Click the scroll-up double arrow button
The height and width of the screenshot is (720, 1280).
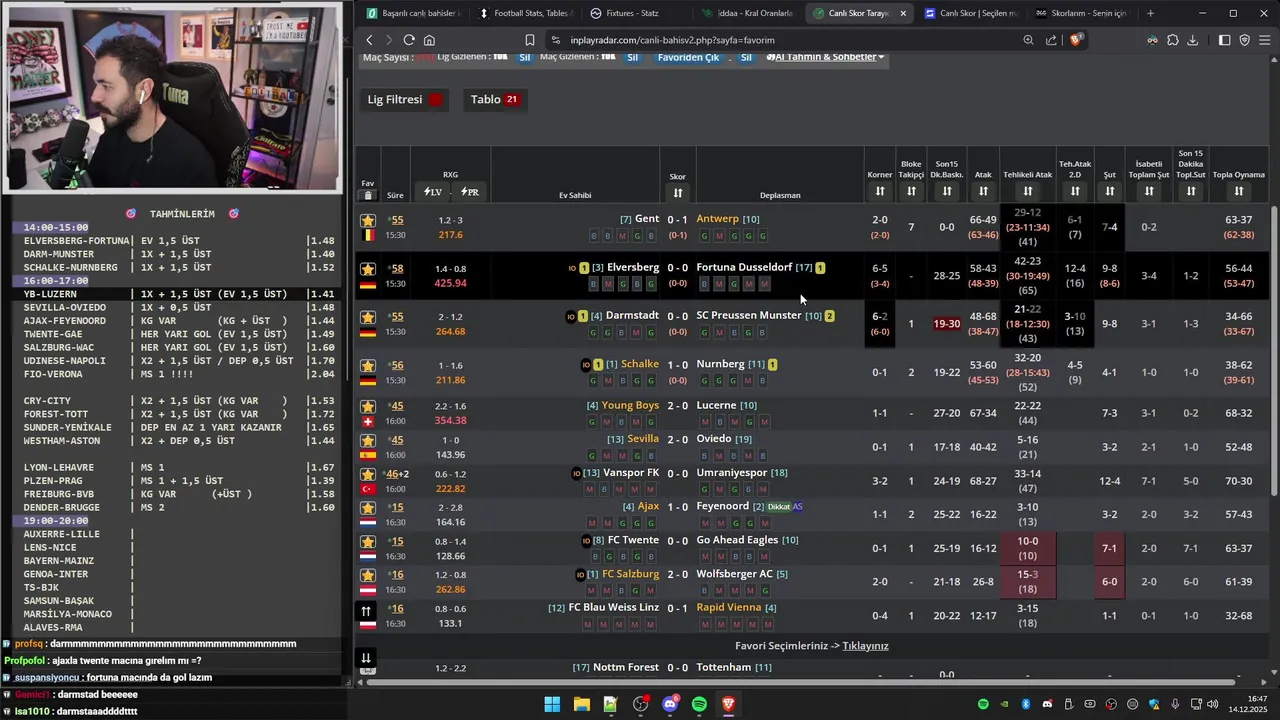click(x=367, y=611)
